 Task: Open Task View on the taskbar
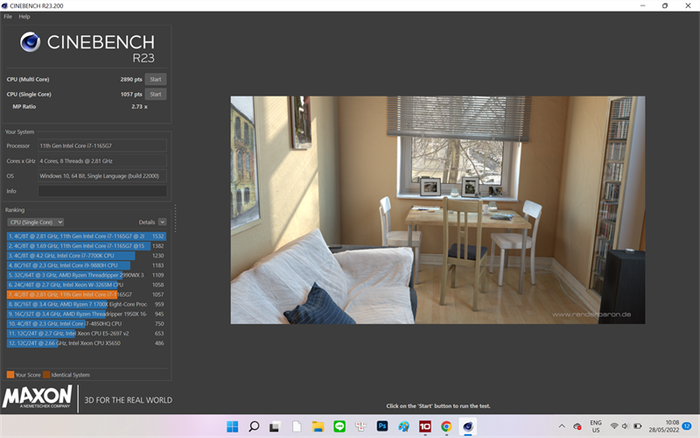275,427
